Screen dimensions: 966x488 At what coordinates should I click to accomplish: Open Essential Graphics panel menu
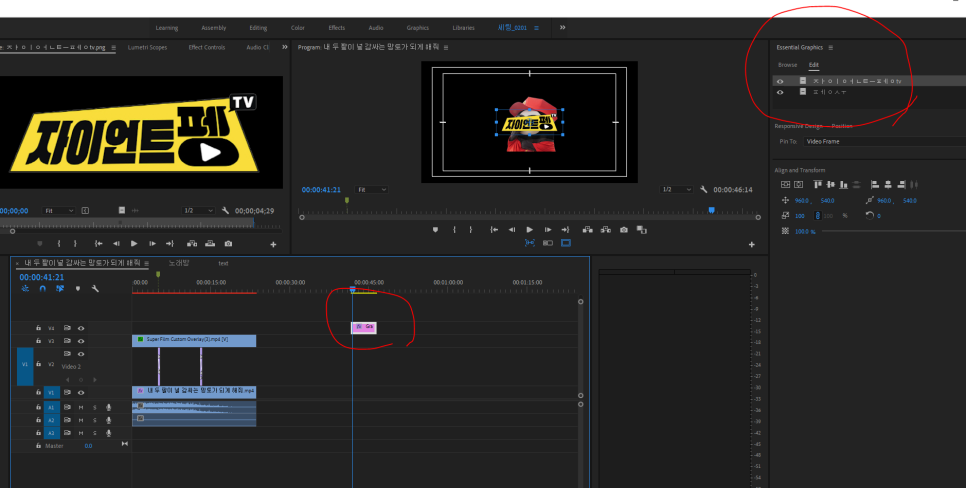point(830,47)
